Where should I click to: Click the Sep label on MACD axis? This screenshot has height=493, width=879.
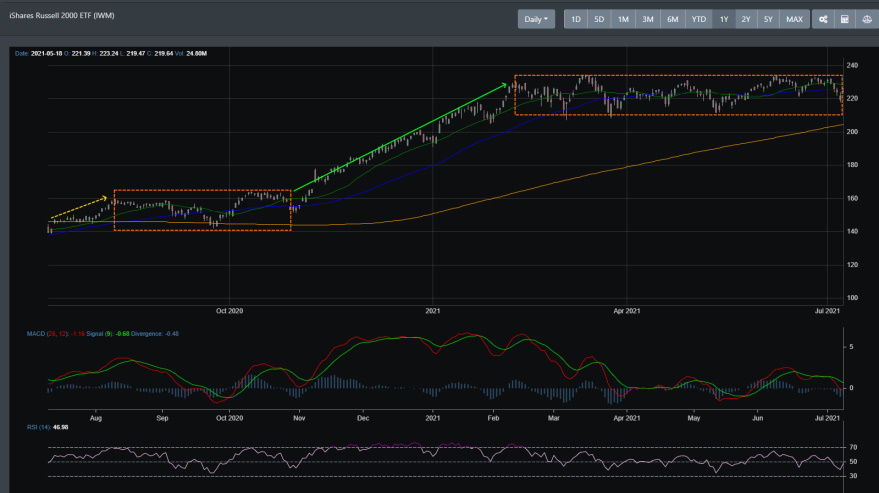(162, 418)
